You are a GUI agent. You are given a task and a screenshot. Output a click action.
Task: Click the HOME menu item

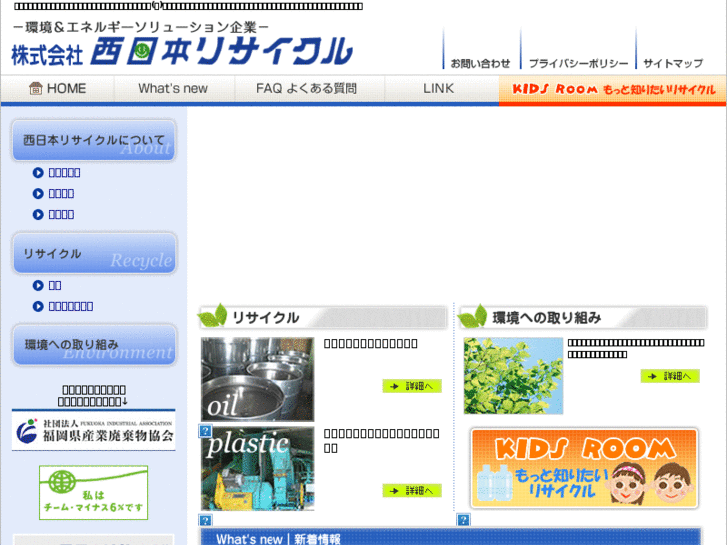coord(58,88)
